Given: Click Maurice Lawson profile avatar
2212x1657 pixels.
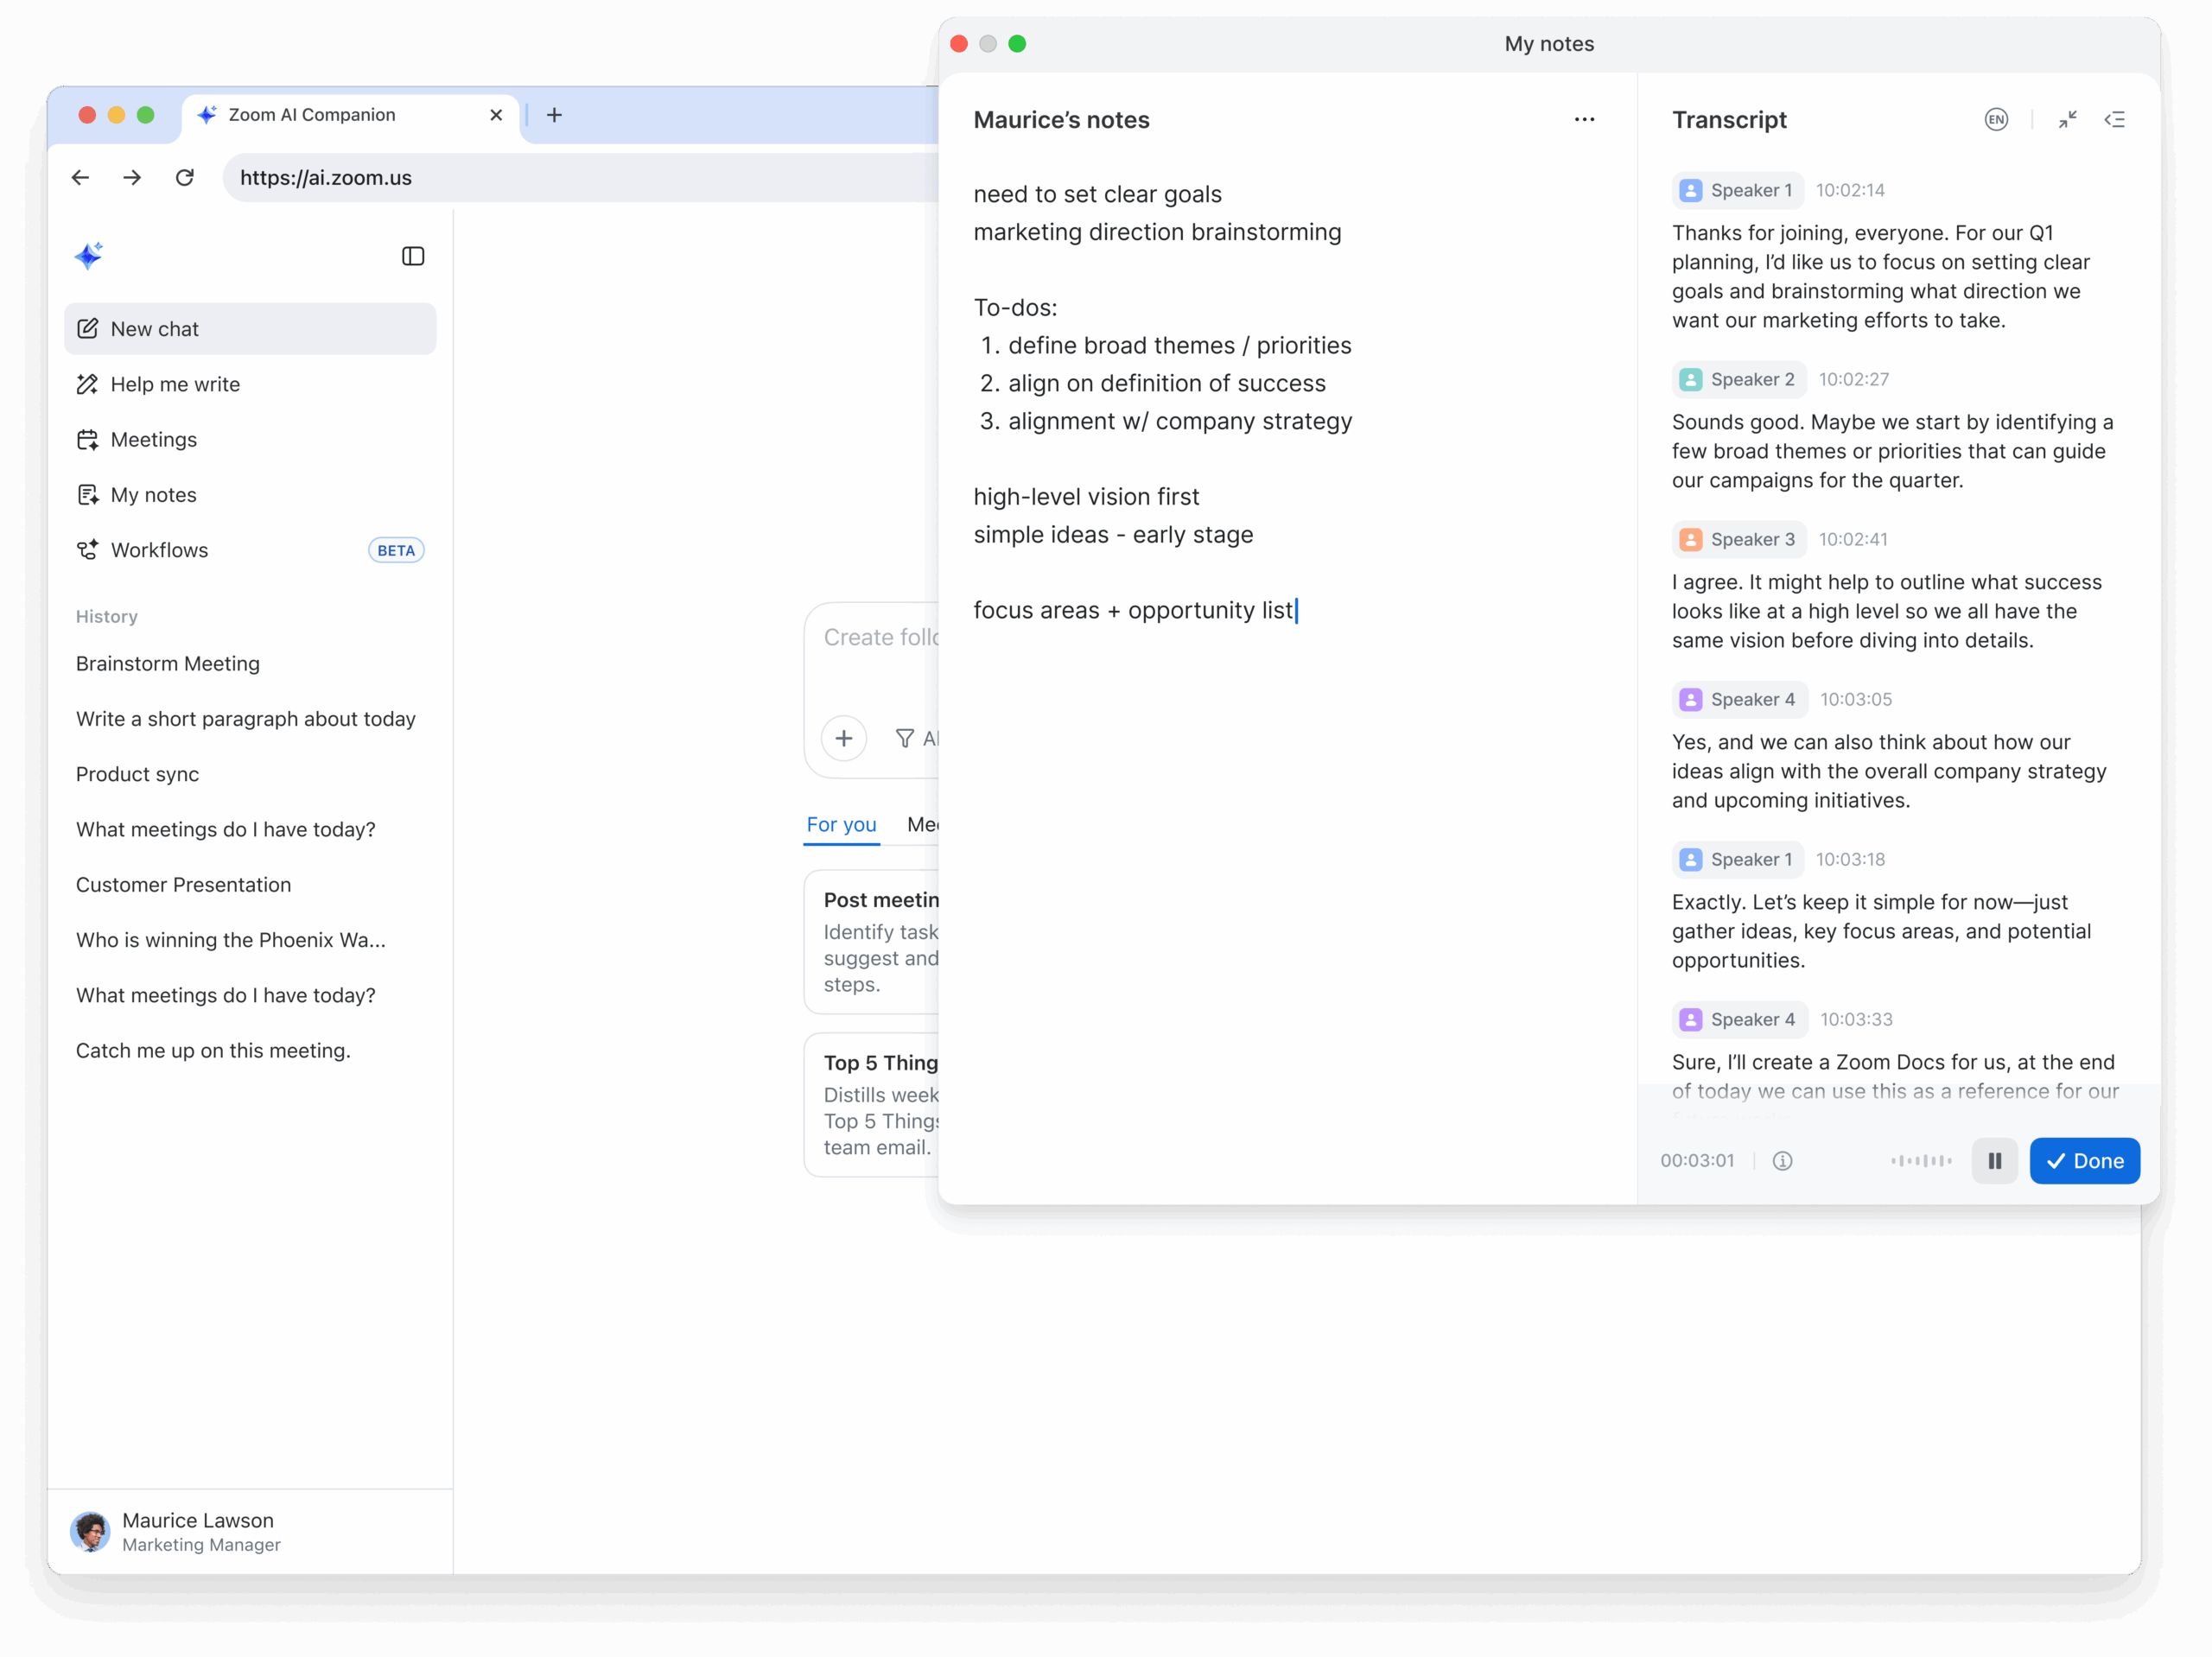Looking at the screenshot, I should pyautogui.click(x=90, y=1531).
